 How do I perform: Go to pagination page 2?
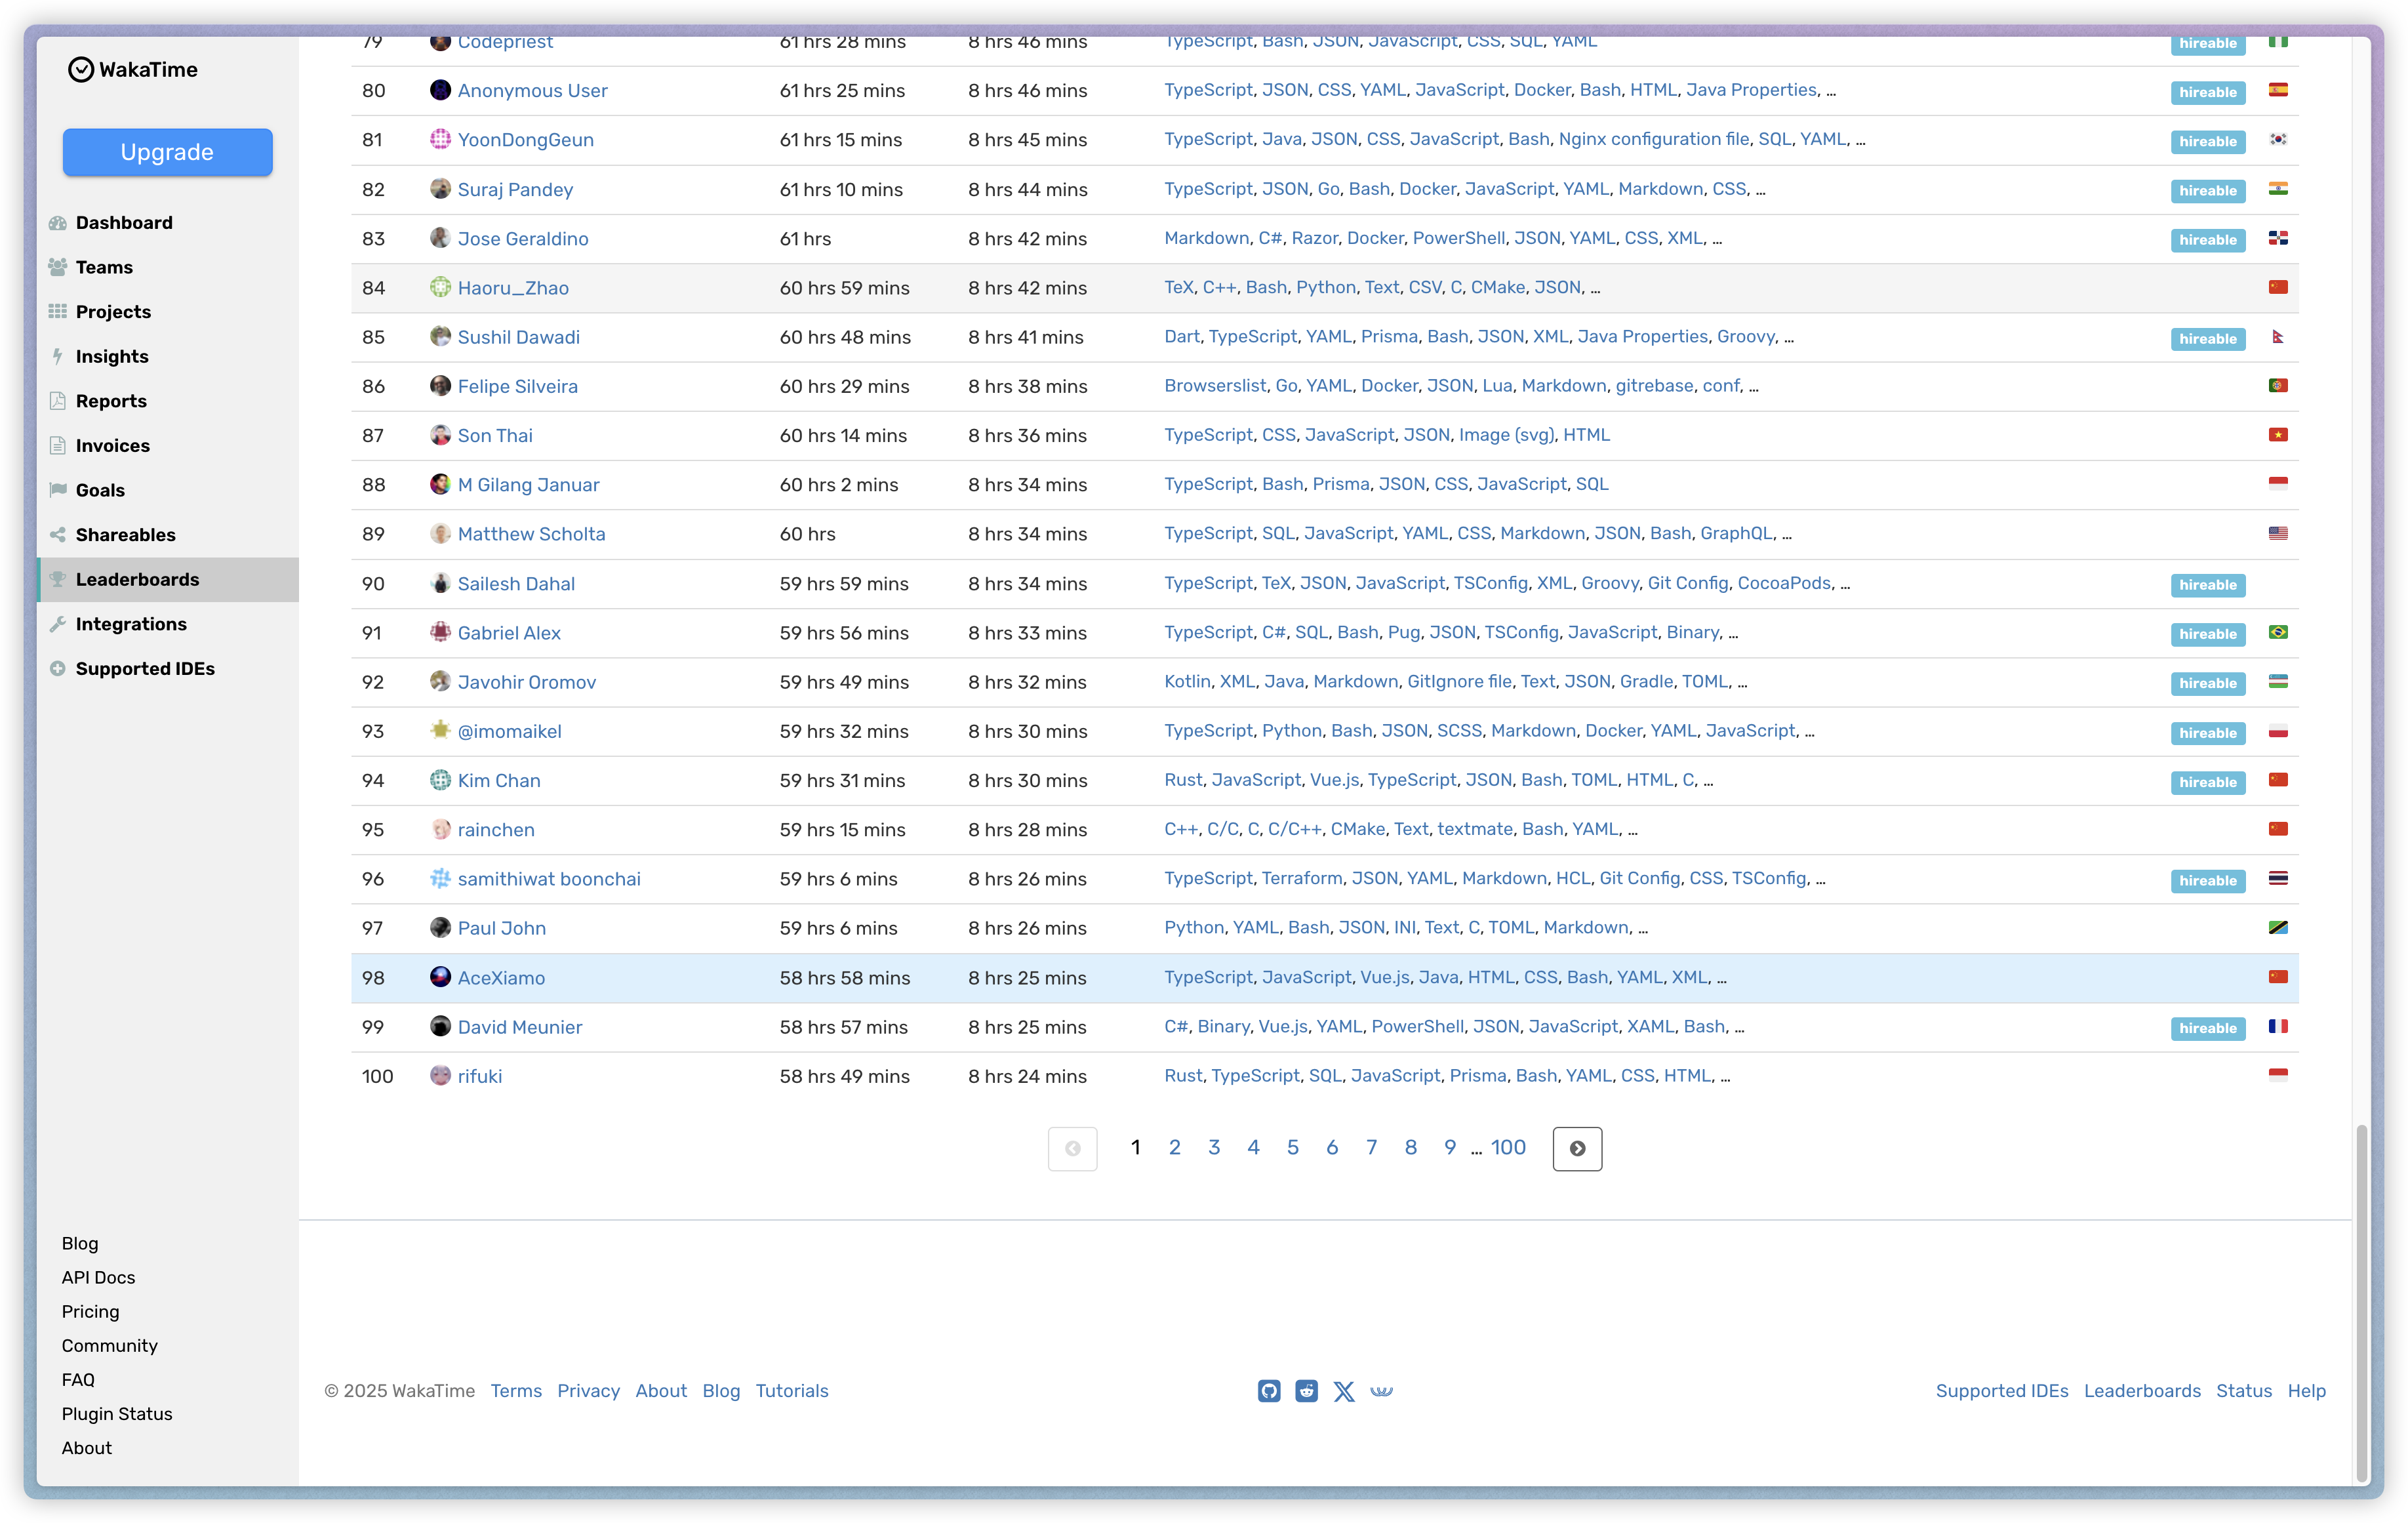tap(1174, 1147)
